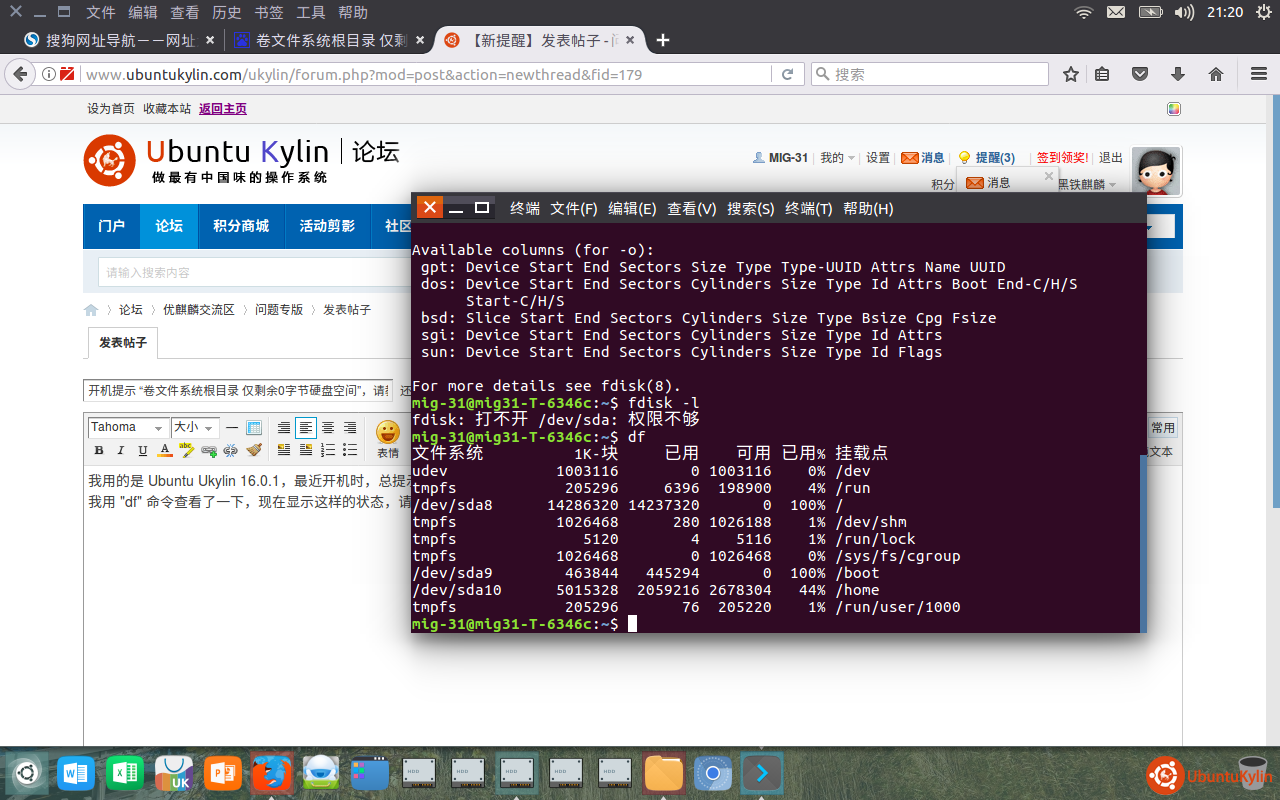This screenshot has height=800, width=1280.
Task: Open the 论坛 forum nav tab
Action: 169,226
